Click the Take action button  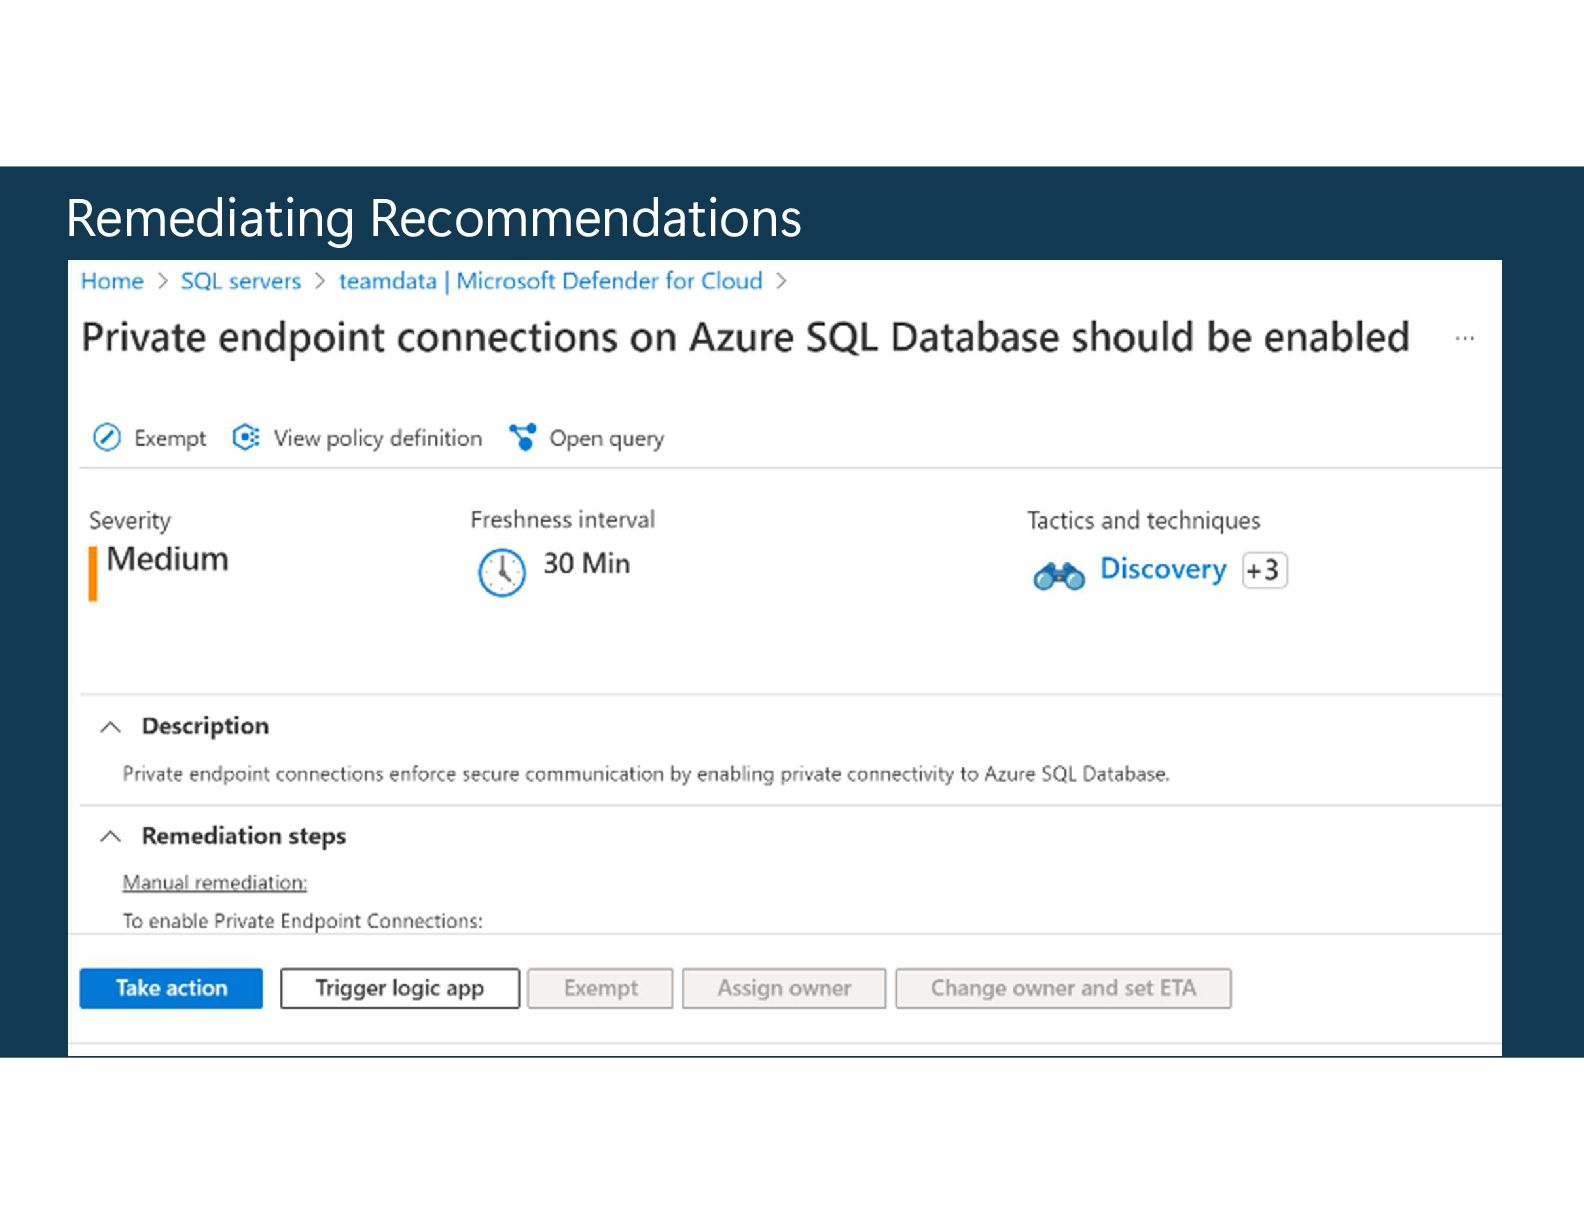[171, 988]
